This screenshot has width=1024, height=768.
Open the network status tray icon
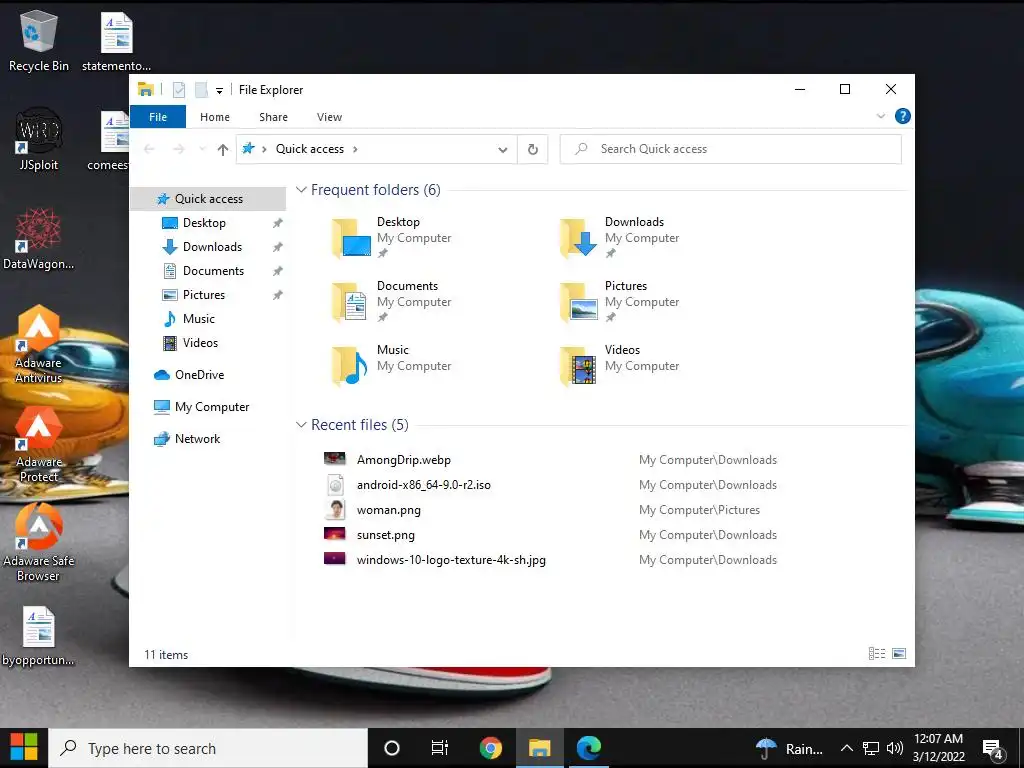coord(871,748)
